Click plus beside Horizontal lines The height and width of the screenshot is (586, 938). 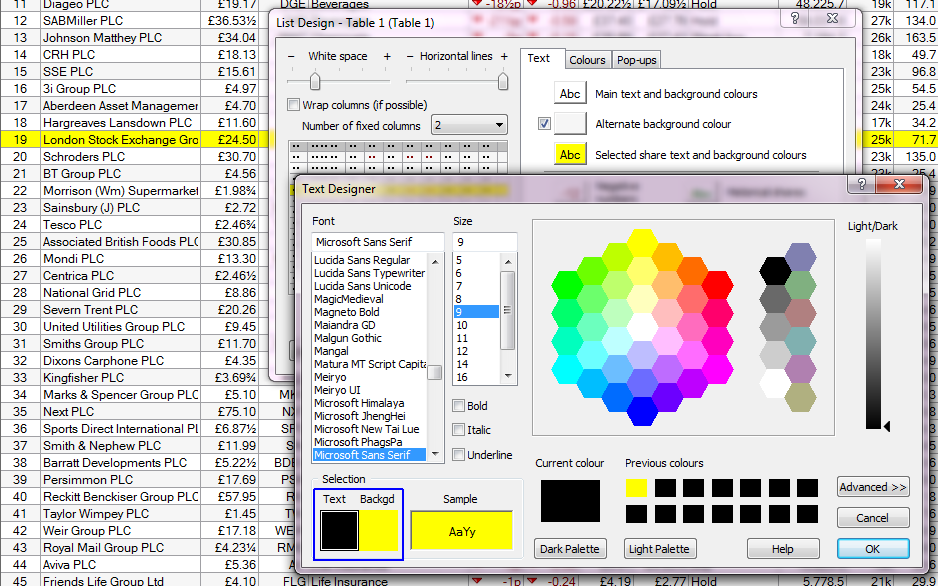click(x=504, y=56)
